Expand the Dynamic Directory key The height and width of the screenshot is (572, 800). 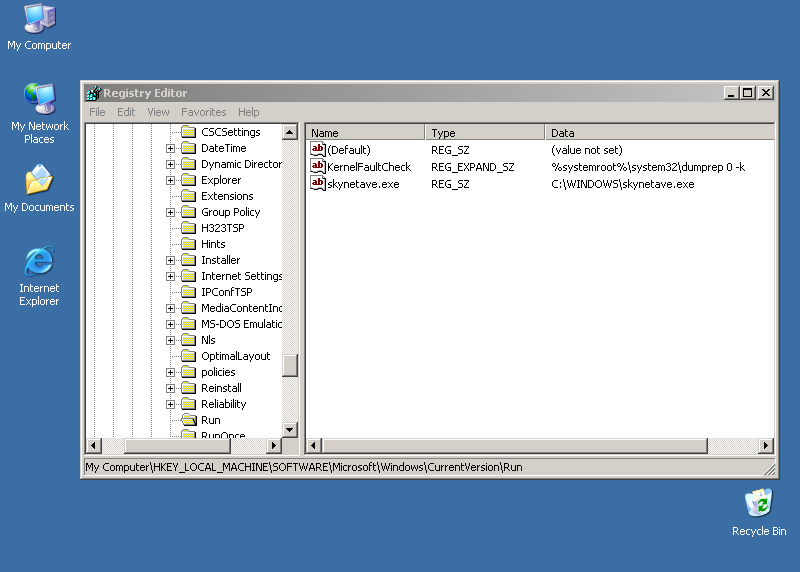click(170, 164)
